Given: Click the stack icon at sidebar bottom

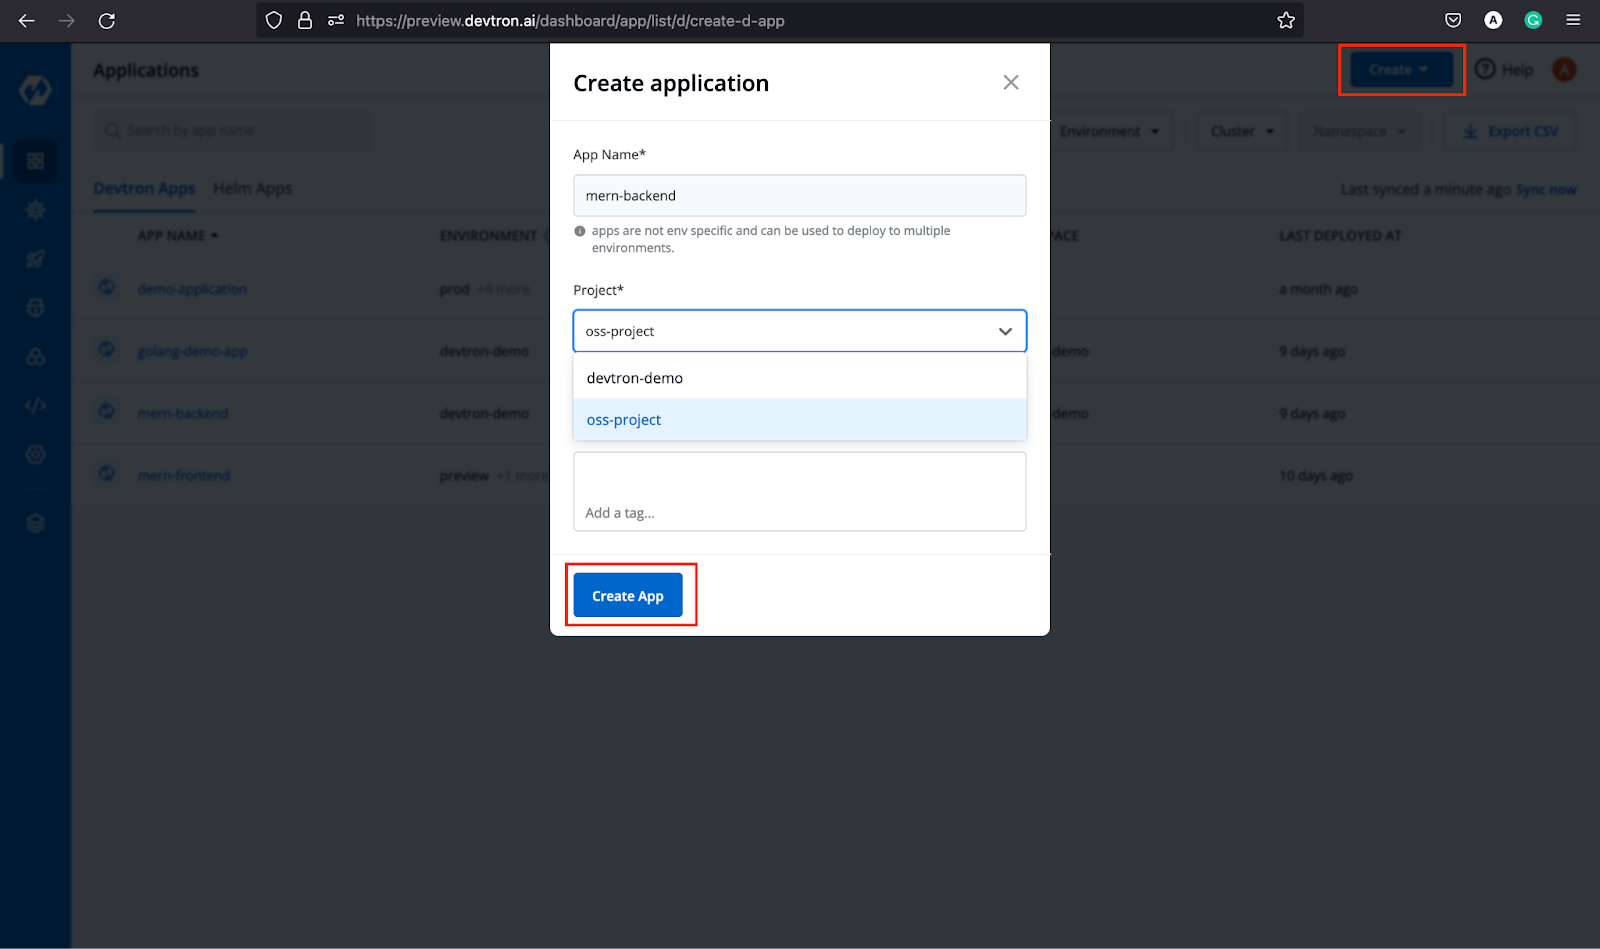Looking at the screenshot, I should [x=35, y=522].
